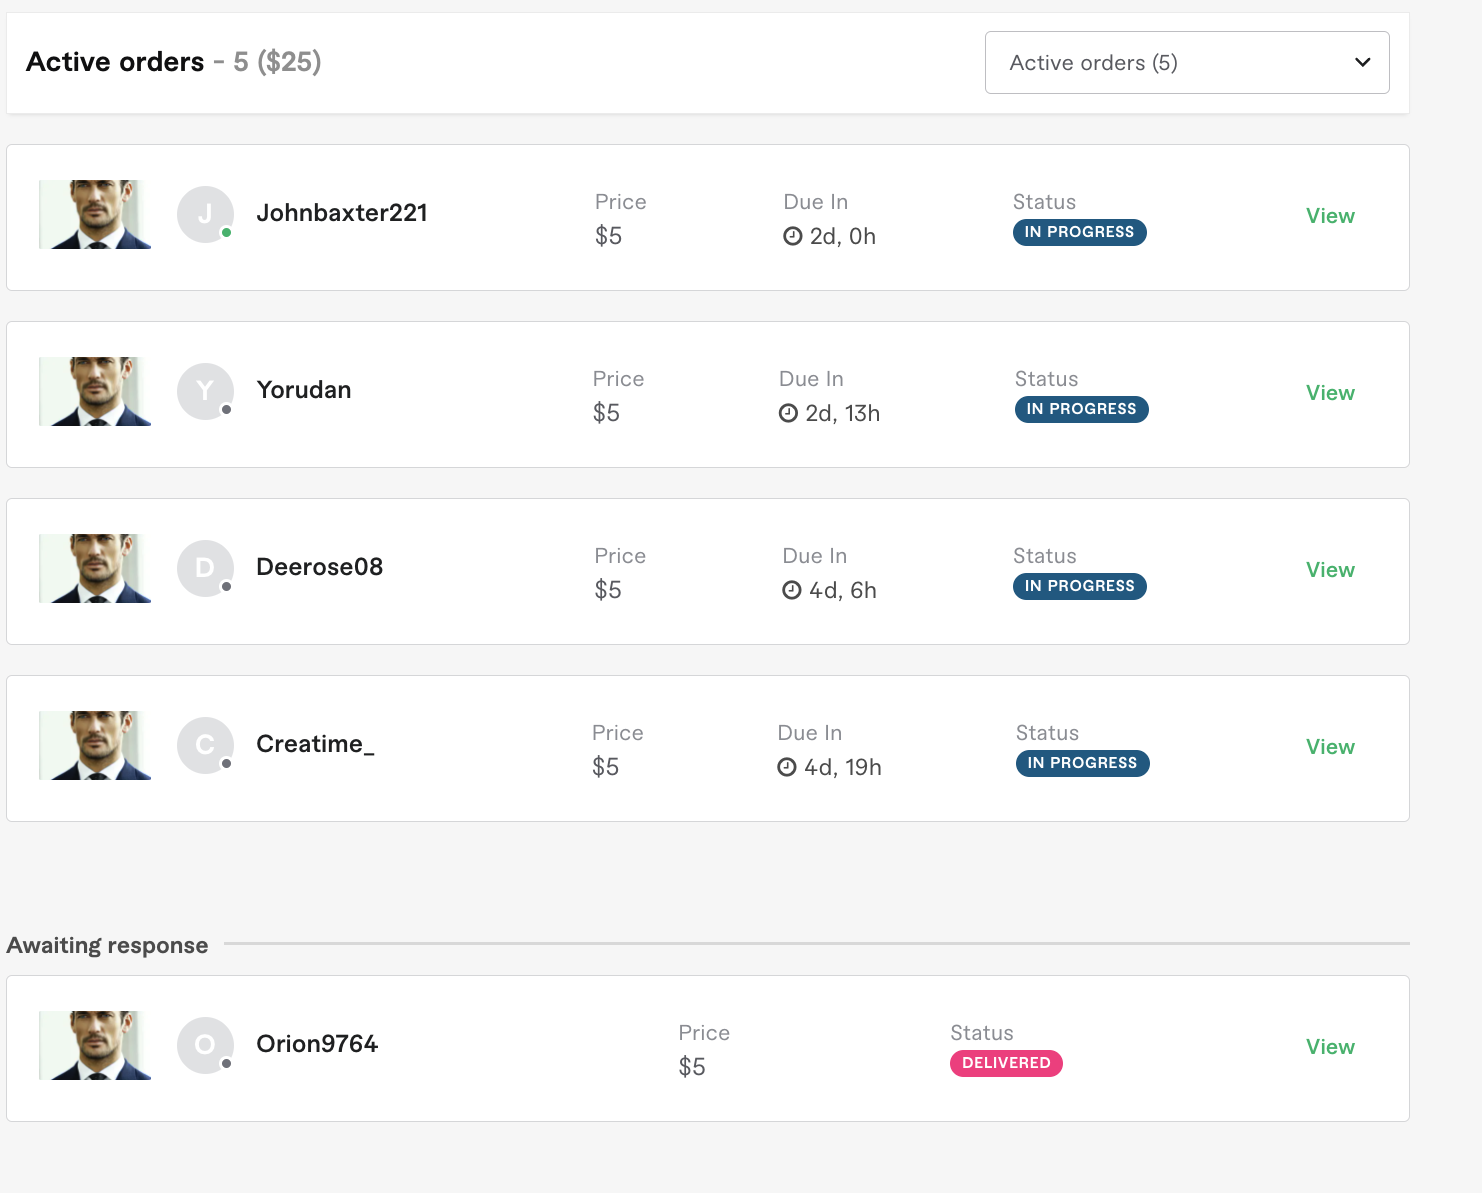1482x1193 pixels.
Task: View the Yorudan order
Action: [1330, 393]
